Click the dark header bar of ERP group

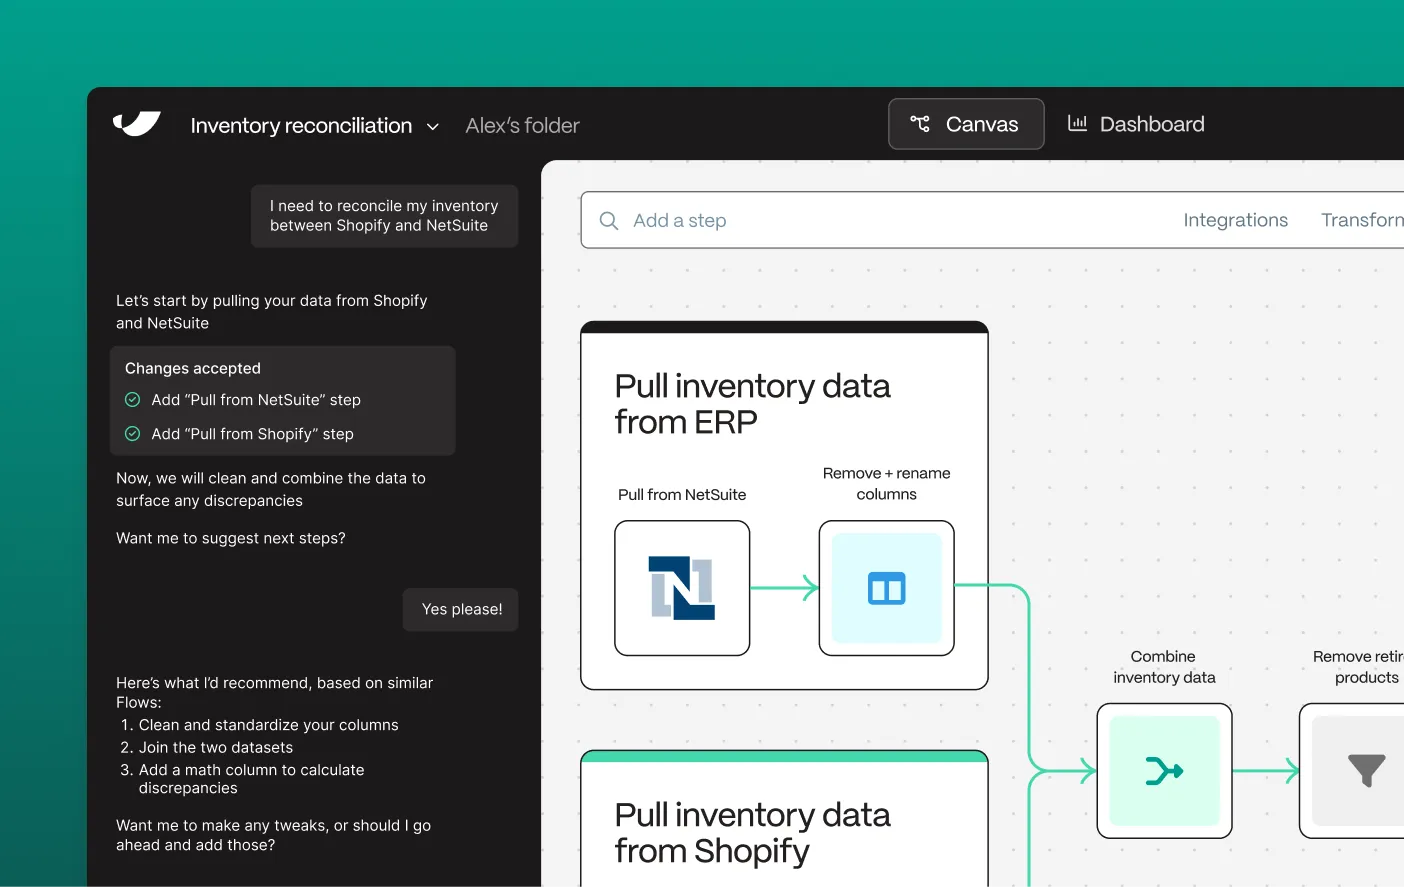click(784, 327)
